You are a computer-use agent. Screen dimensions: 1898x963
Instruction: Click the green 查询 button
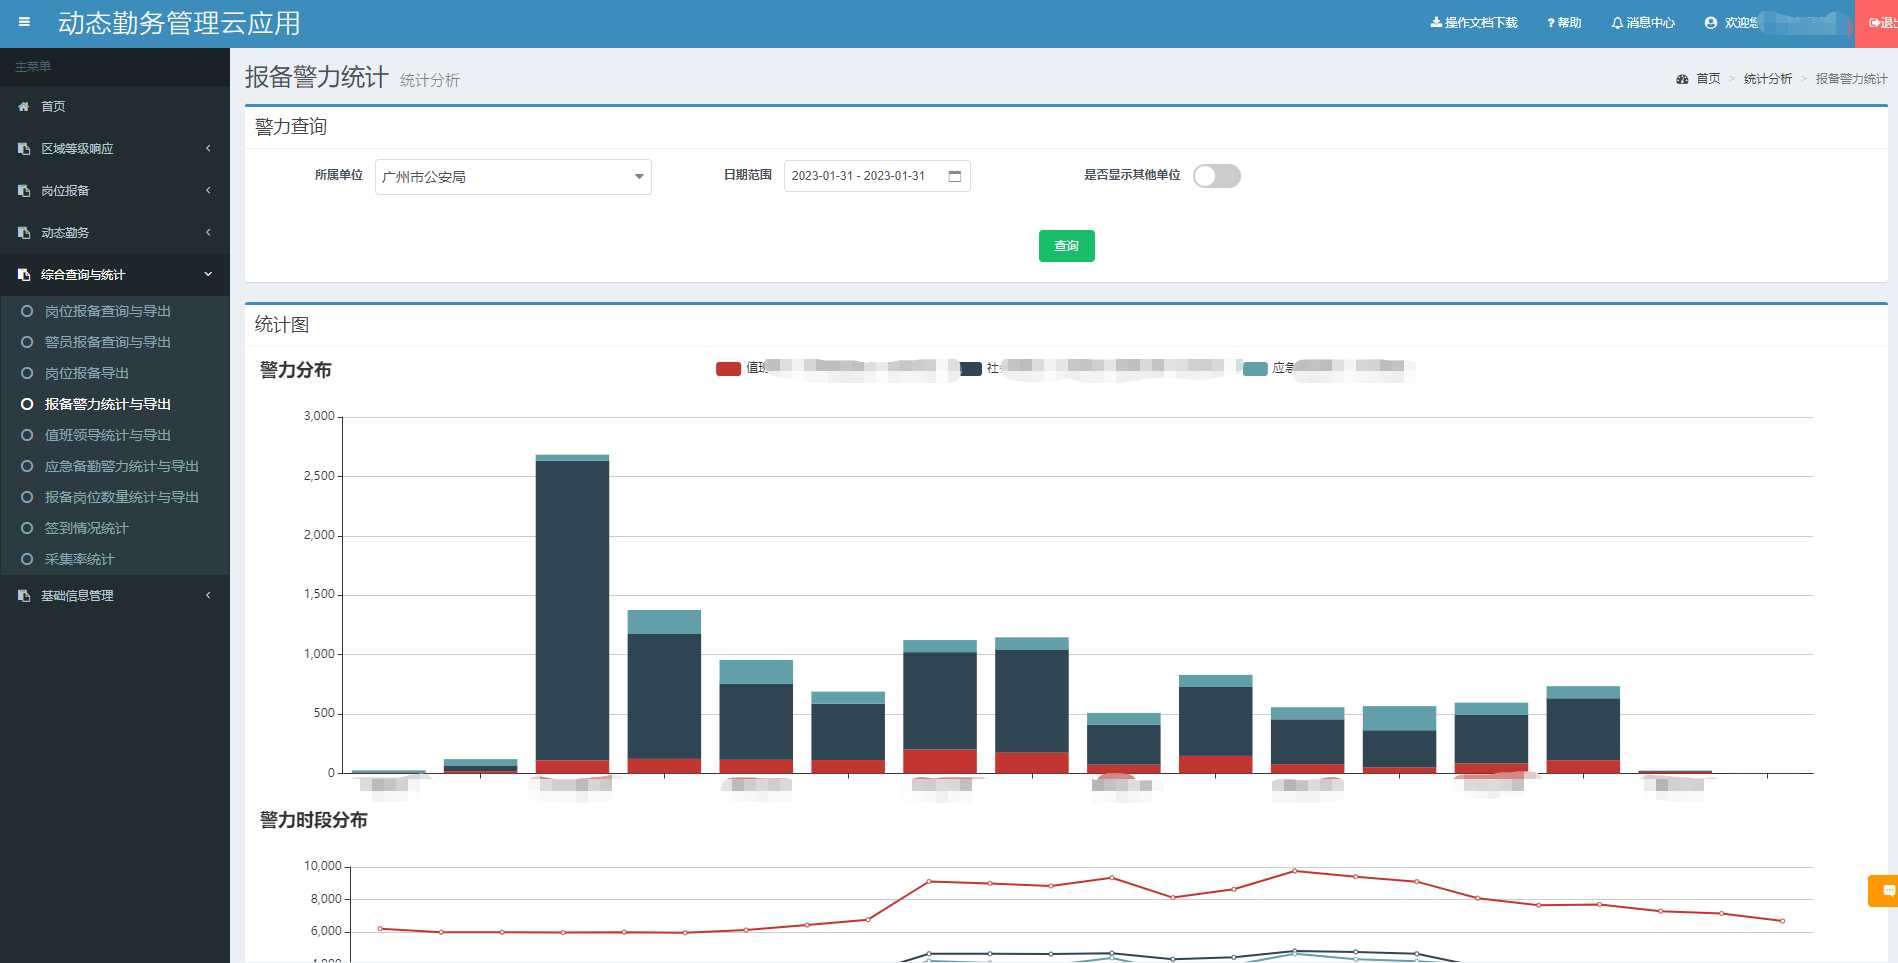[x=1067, y=246]
